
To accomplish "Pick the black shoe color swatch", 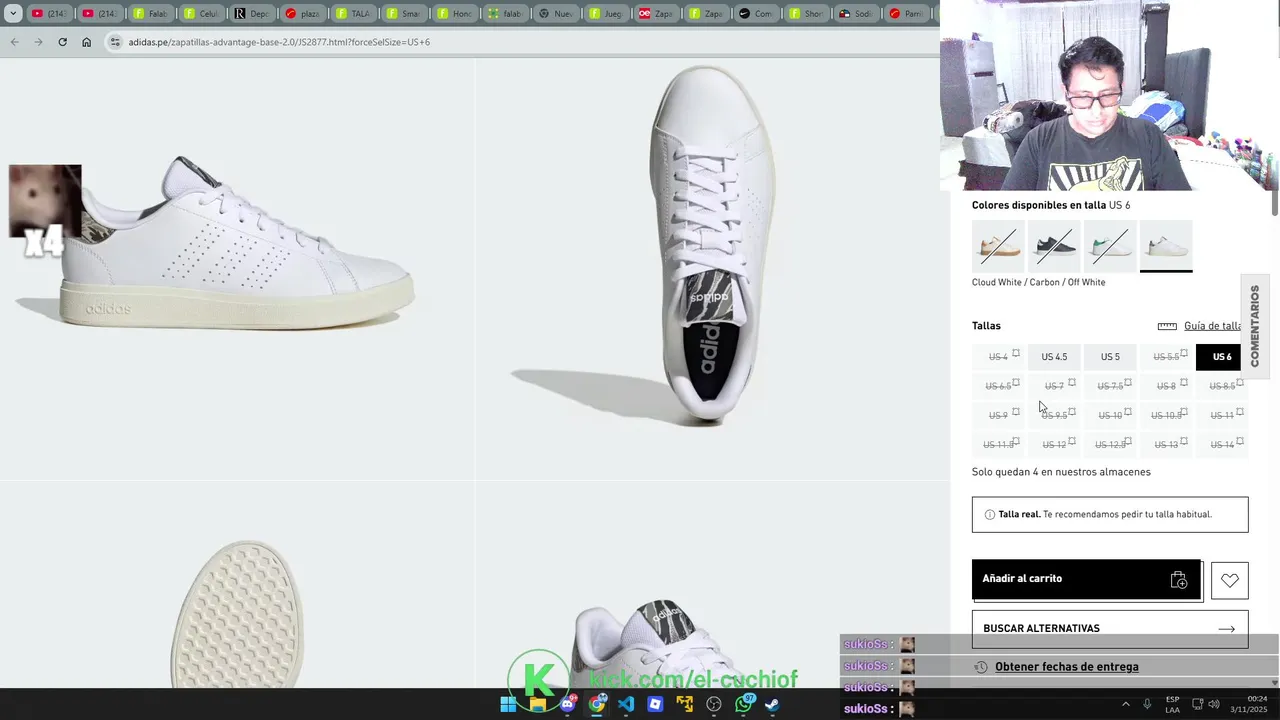I will point(1054,246).
